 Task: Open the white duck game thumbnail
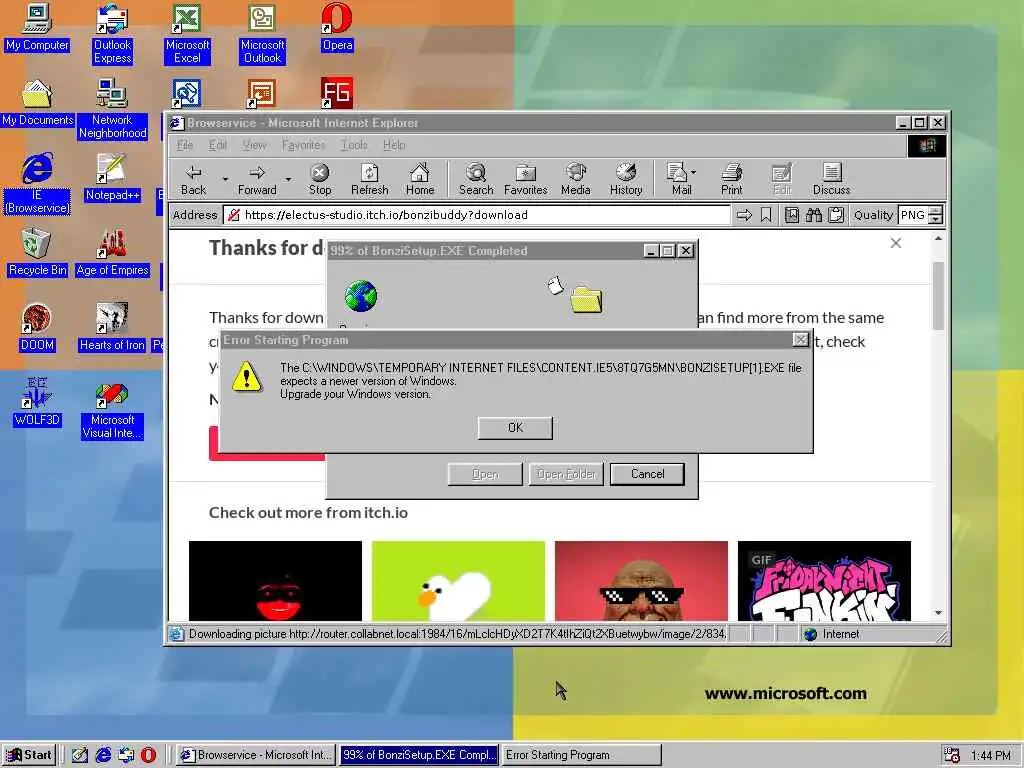pyautogui.click(x=458, y=581)
